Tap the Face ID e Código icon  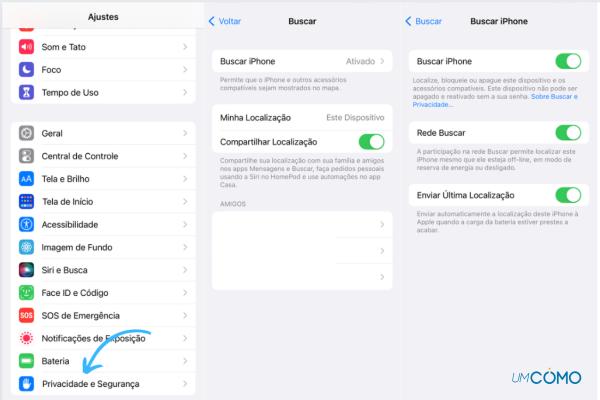[26, 293]
